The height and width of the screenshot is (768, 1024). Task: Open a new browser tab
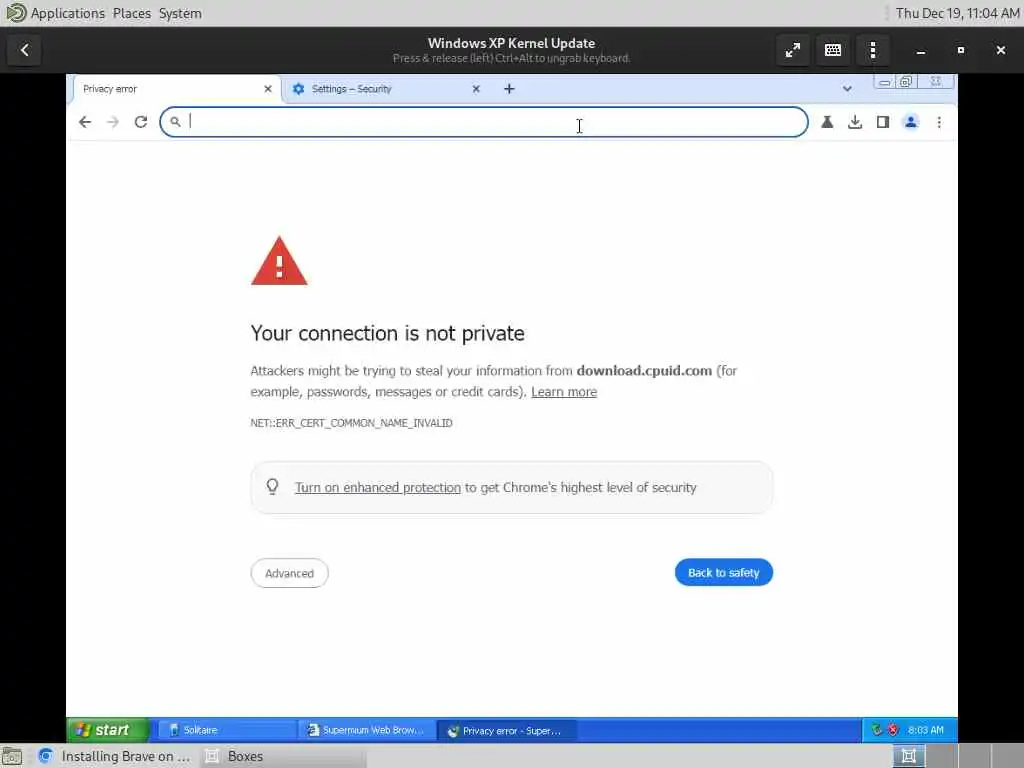pyautogui.click(x=509, y=89)
